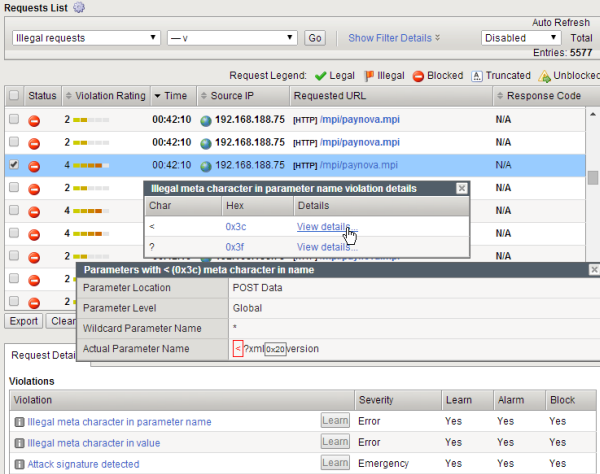Click info icon beside Illegal meta character in parameter name
600x474 pixels.
[18, 422]
